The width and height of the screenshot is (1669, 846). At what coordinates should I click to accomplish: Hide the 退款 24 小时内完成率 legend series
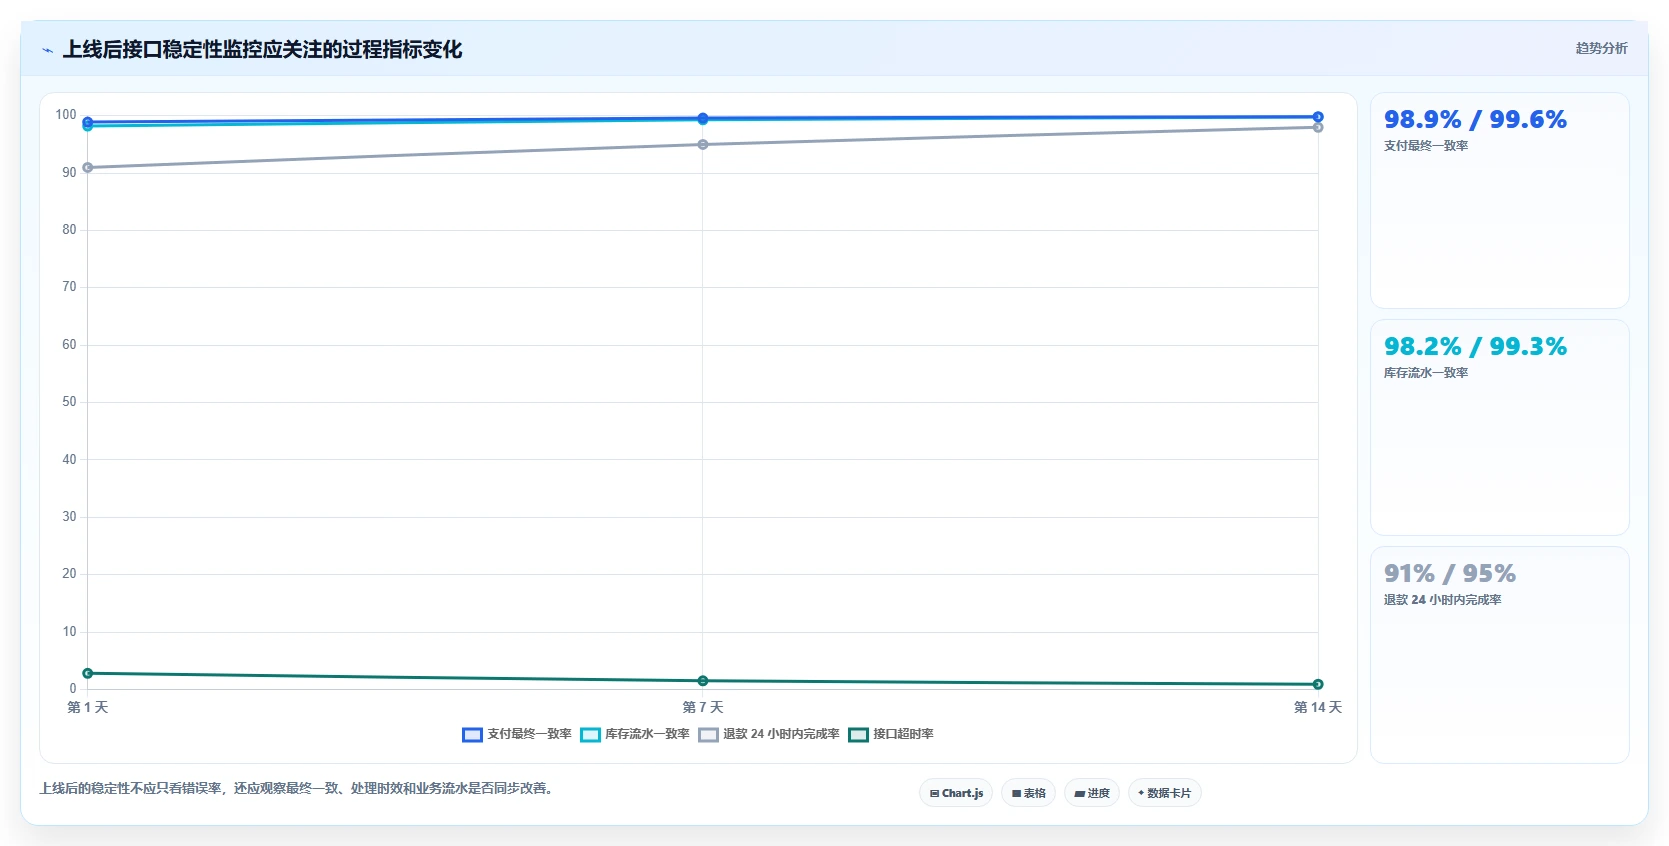[x=769, y=734]
